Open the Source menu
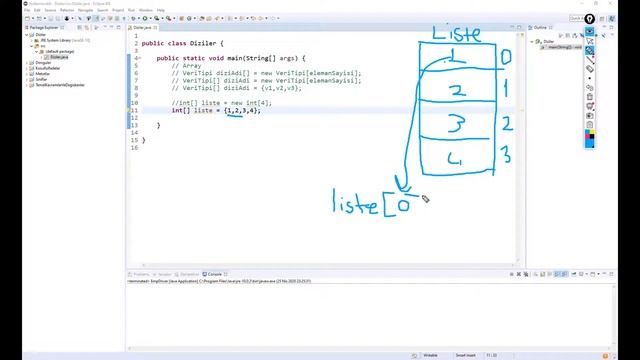The width and height of the screenshot is (640, 360). point(50,10)
